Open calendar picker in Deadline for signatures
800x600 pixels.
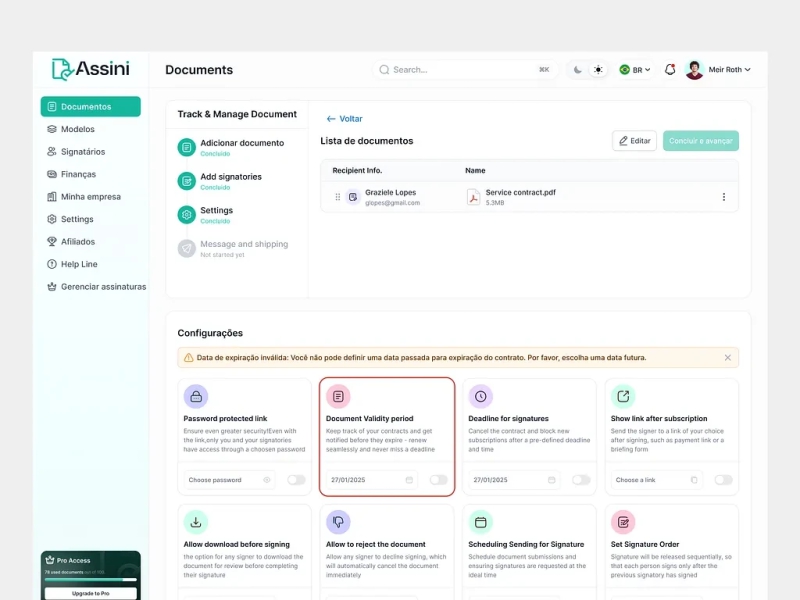552,480
